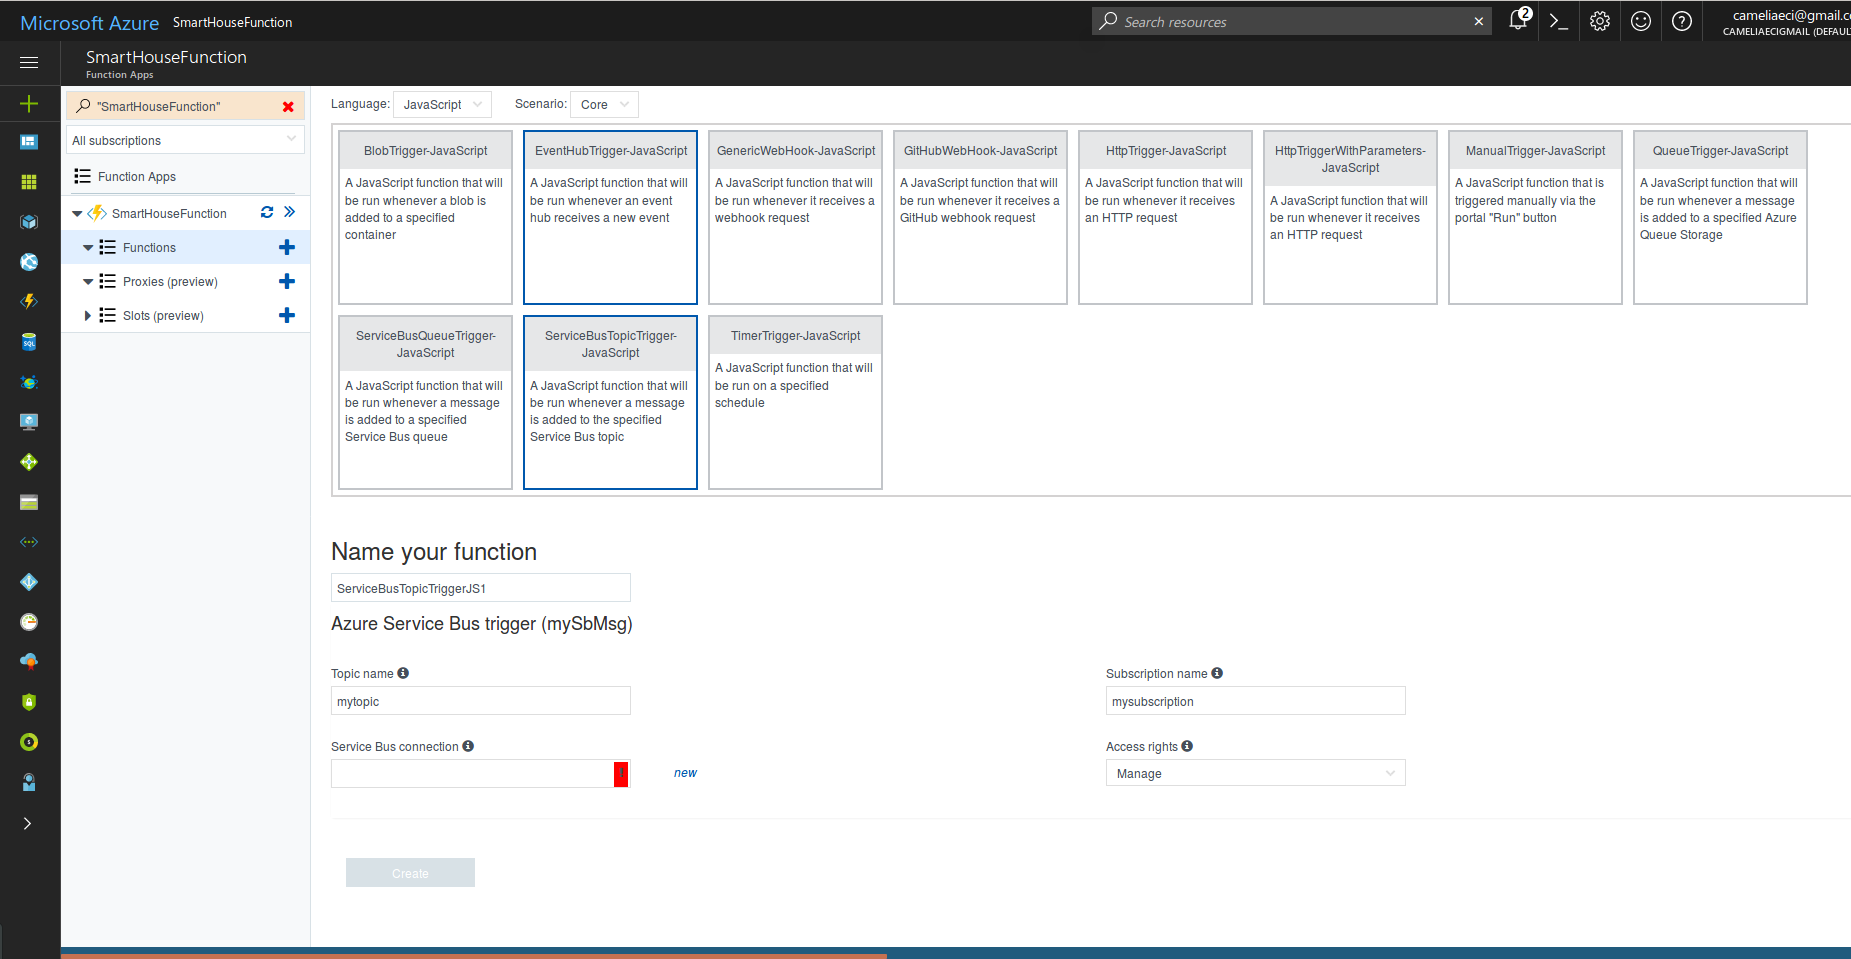
Task: Expand the Slots (preview) node
Action: [88, 315]
